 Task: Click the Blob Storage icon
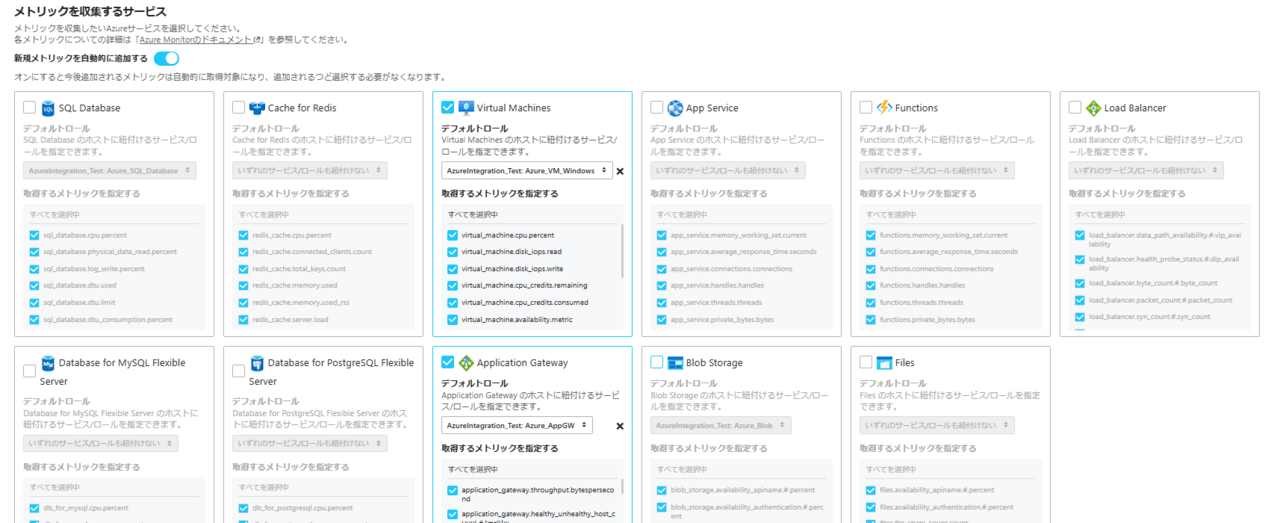point(675,362)
